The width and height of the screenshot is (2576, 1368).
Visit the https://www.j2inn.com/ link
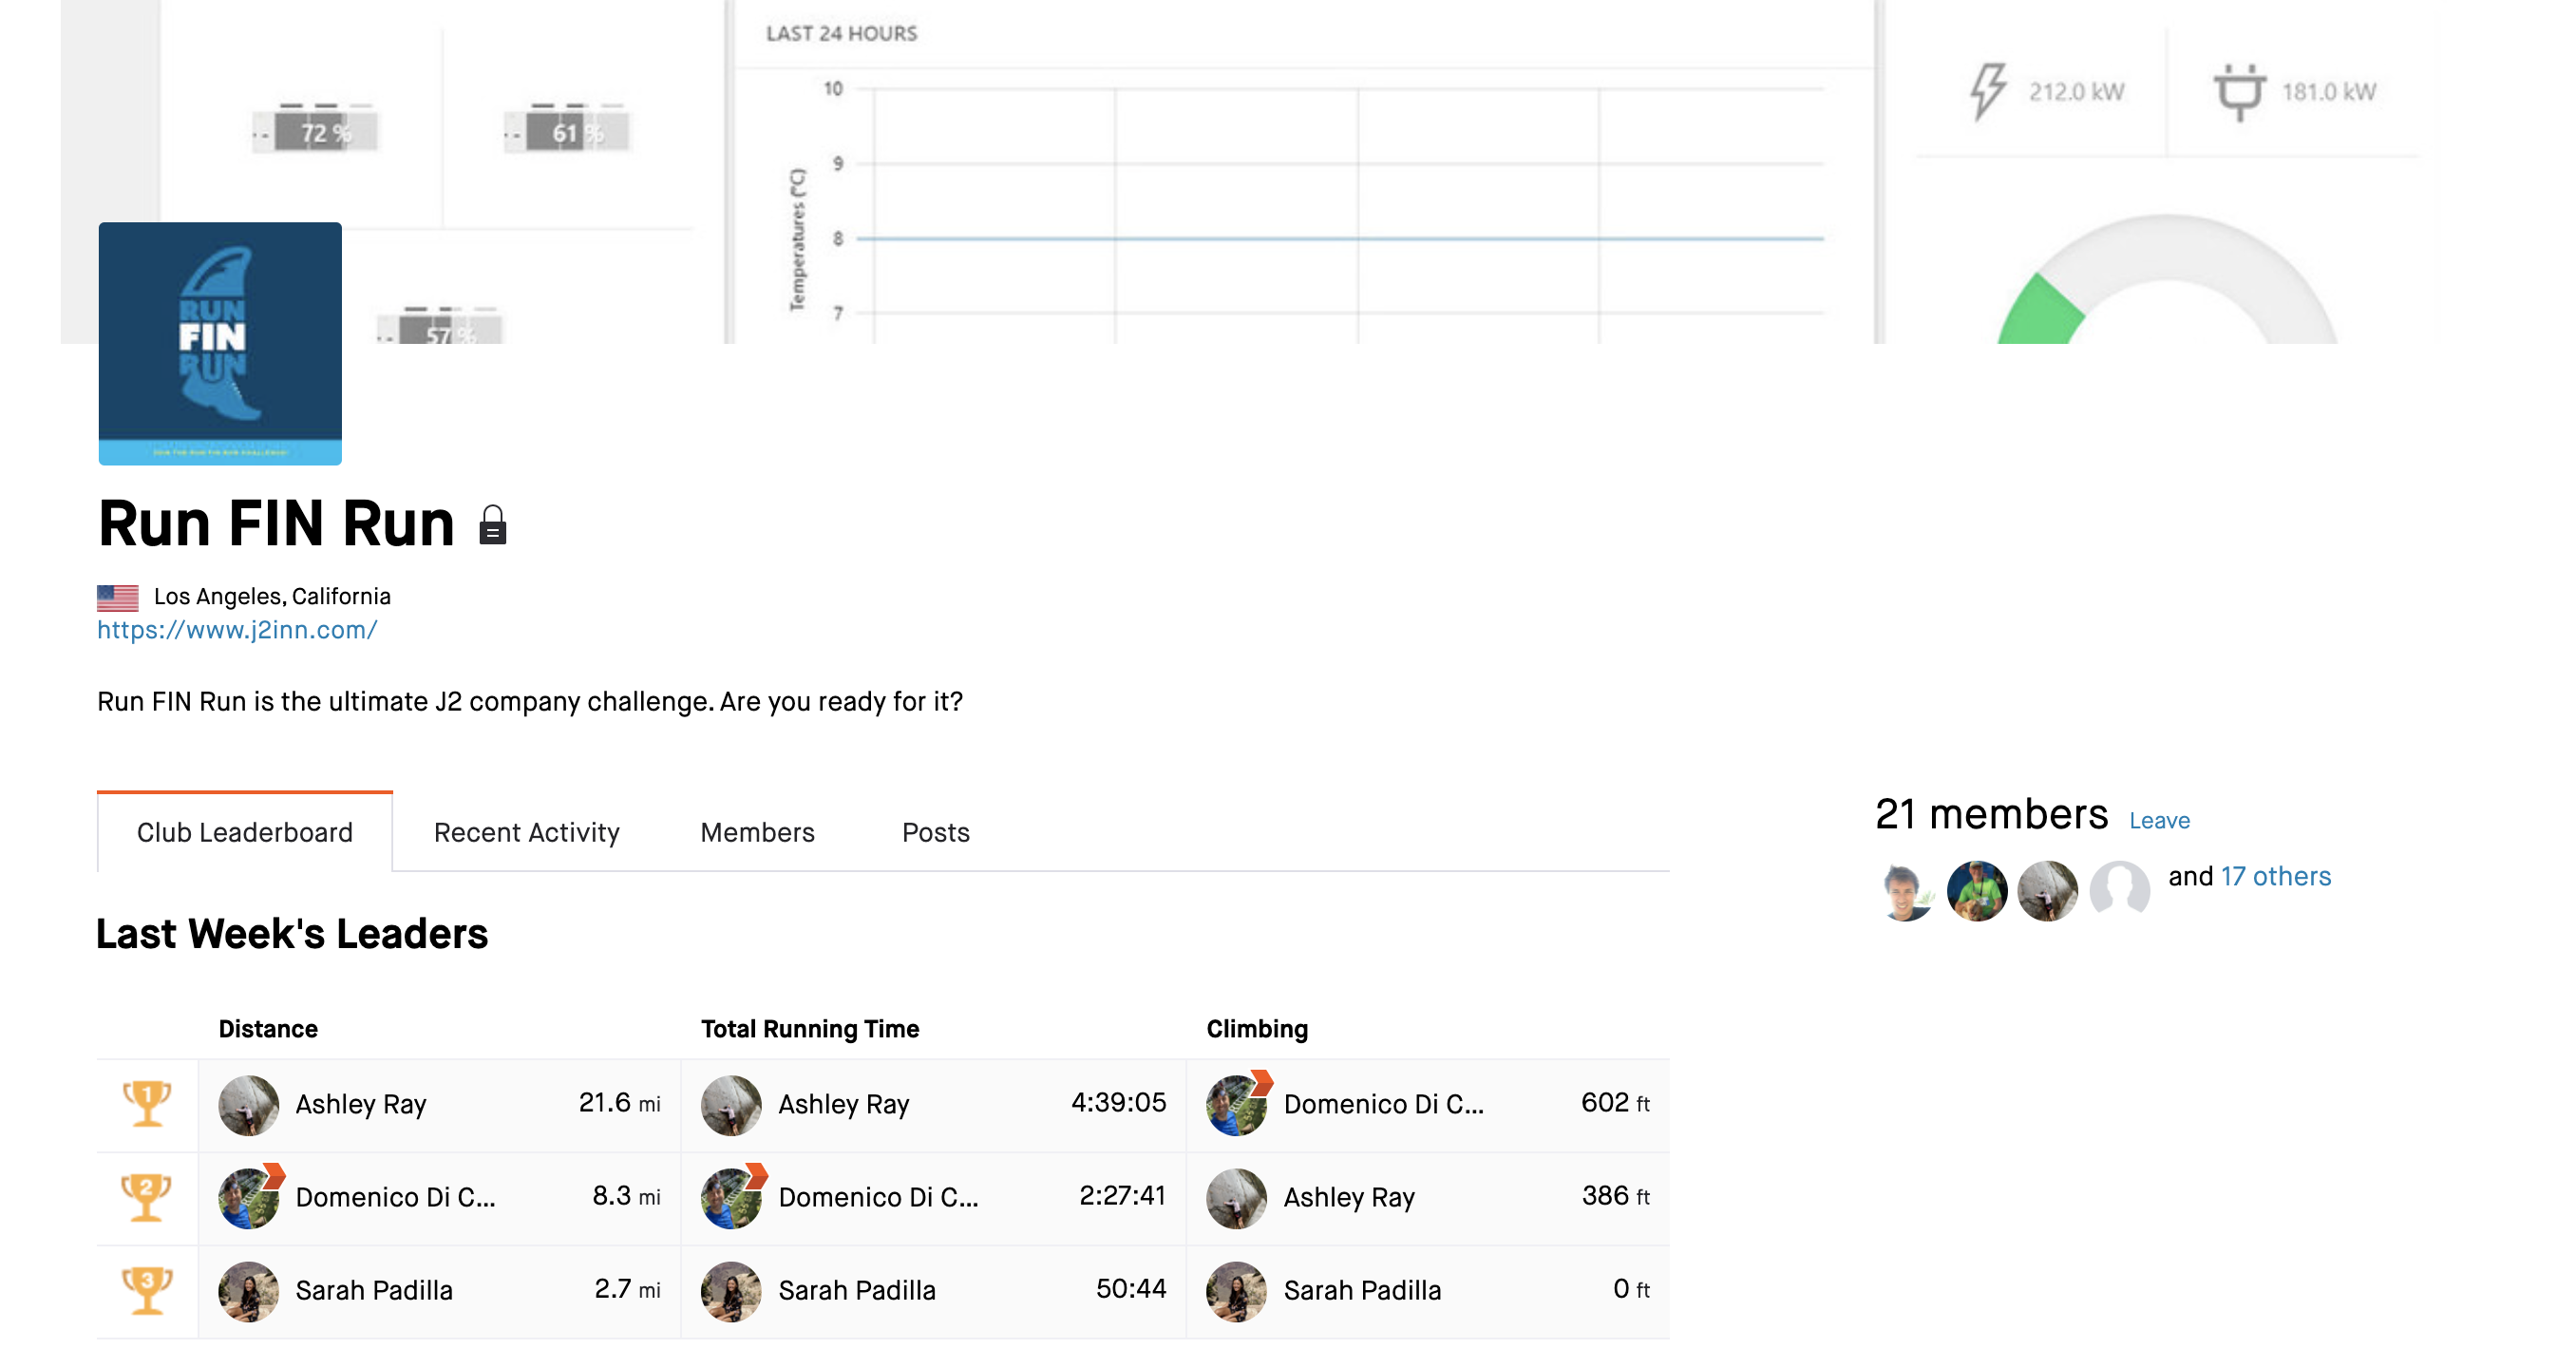pos(237,630)
